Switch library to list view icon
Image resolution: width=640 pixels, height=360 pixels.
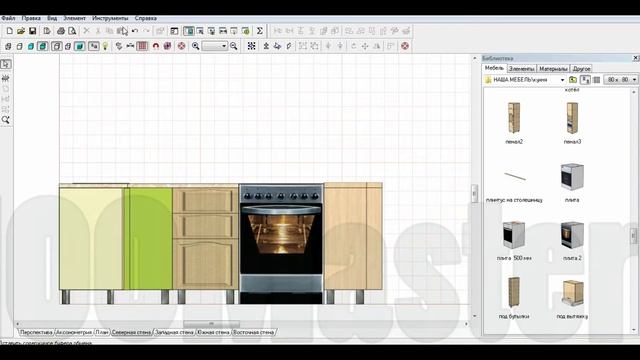coord(596,80)
